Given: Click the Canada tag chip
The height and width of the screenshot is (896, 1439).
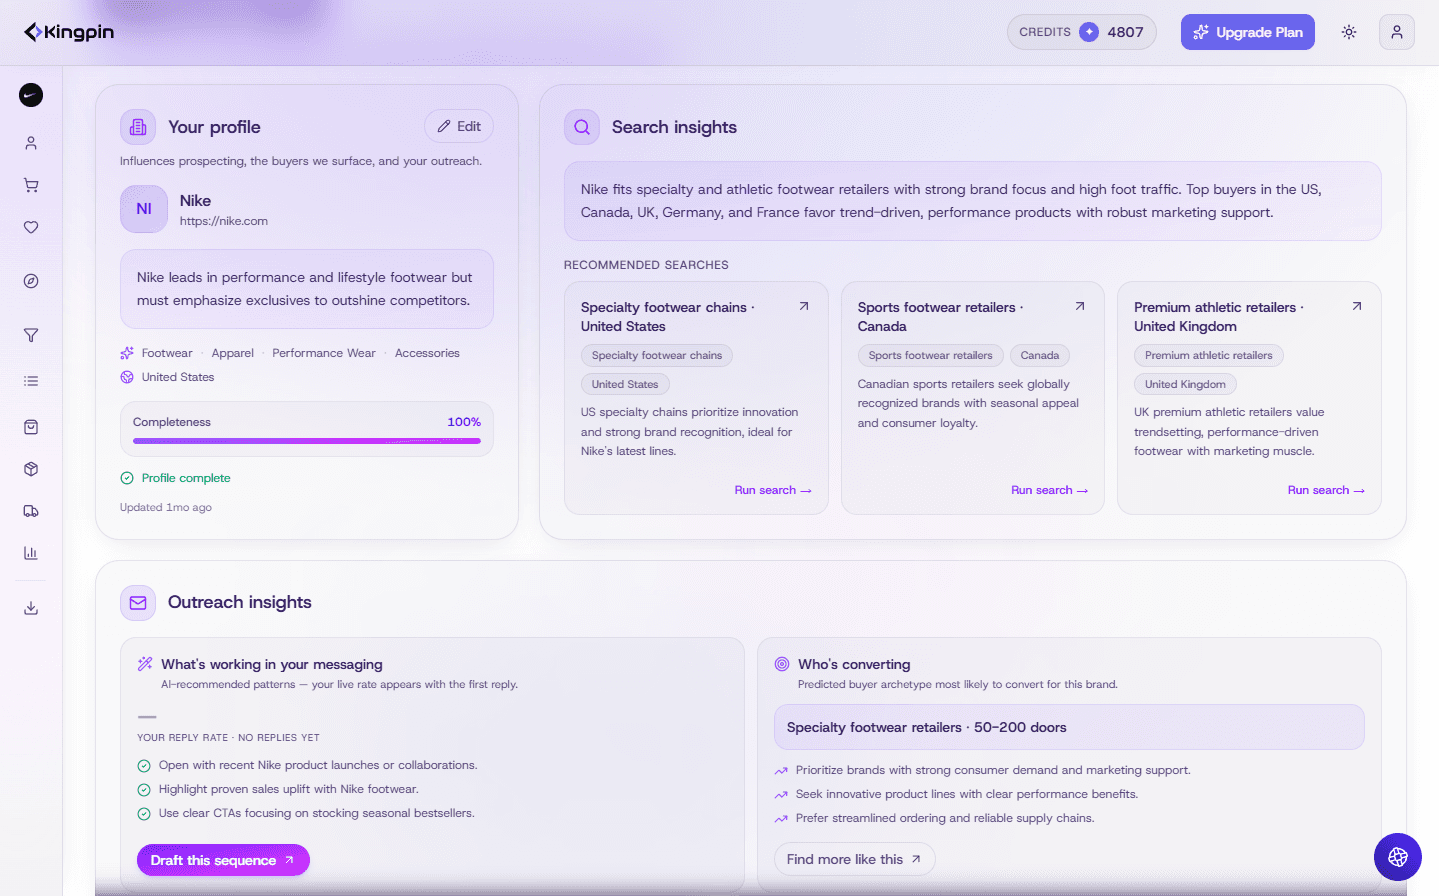Looking at the screenshot, I should pos(1040,355).
